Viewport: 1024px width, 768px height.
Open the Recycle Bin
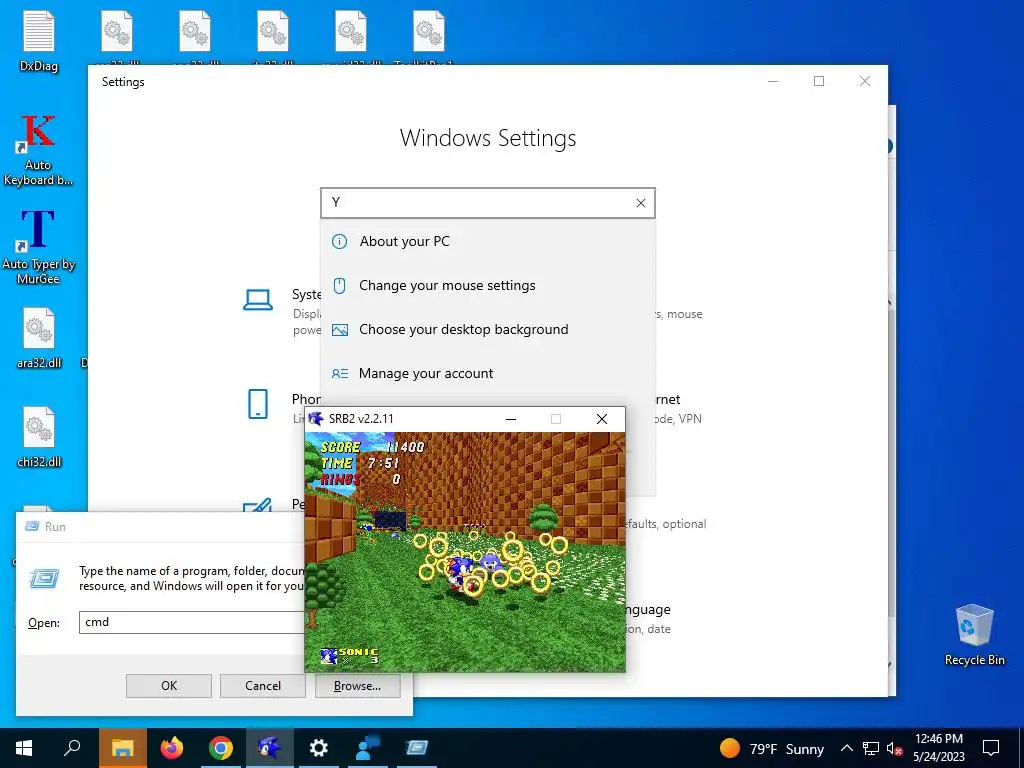coord(974,635)
